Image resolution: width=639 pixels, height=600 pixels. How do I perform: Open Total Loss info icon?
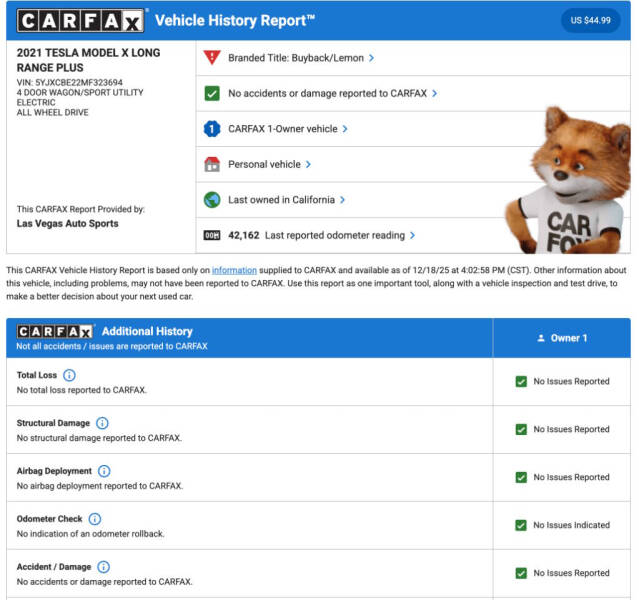69,376
